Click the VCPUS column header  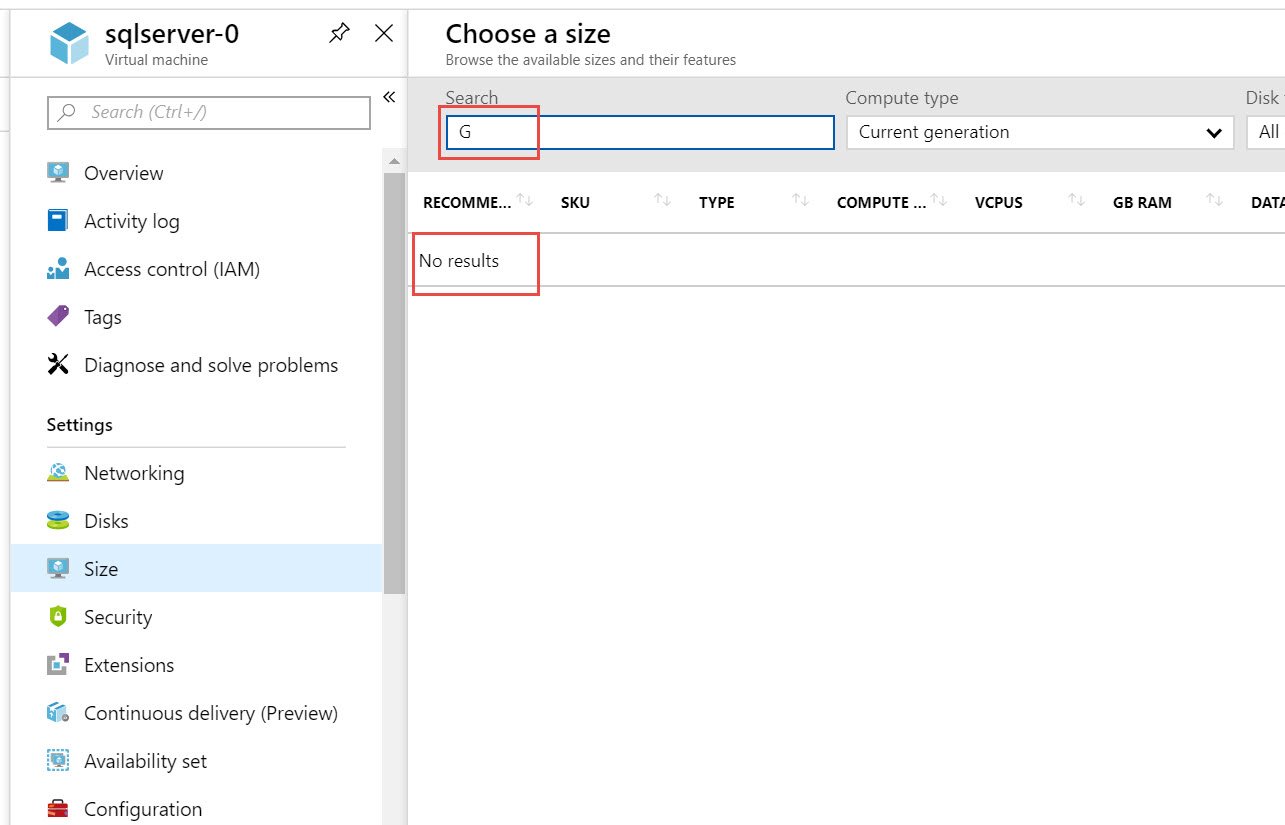[x=999, y=202]
